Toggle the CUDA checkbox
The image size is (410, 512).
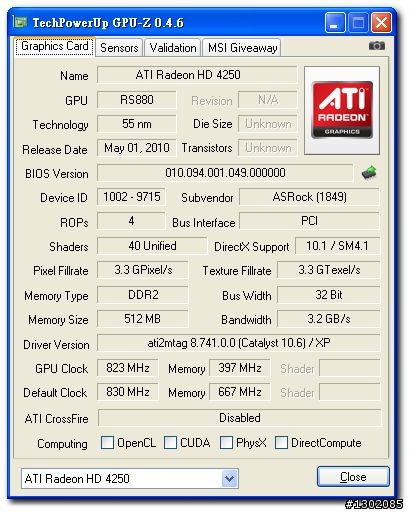tap(170, 443)
